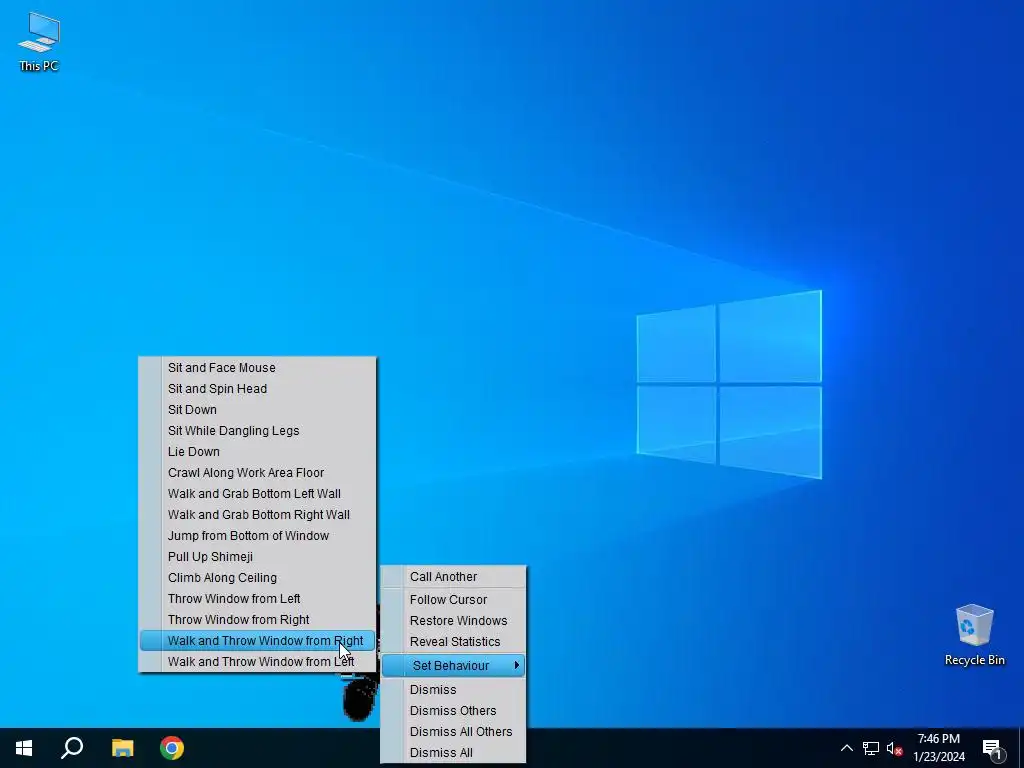Launch File Explorer from the taskbar
The image size is (1024, 768).
pos(122,748)
